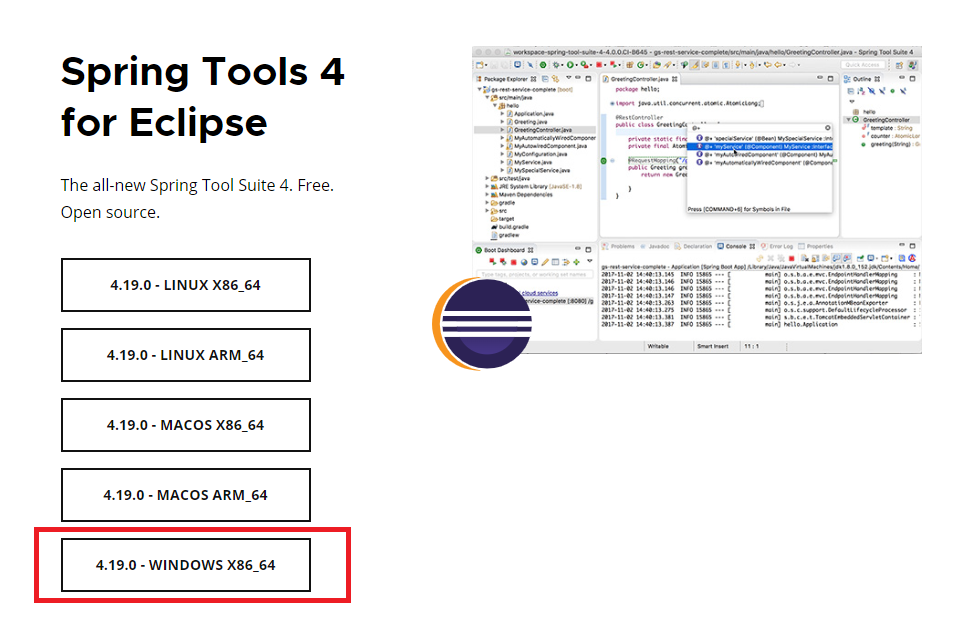The width and height of the screenshot is (976, 623).
Task: Click the "The all-new Spring Tool Suite 4" description
Action: [x=197, y=199]
